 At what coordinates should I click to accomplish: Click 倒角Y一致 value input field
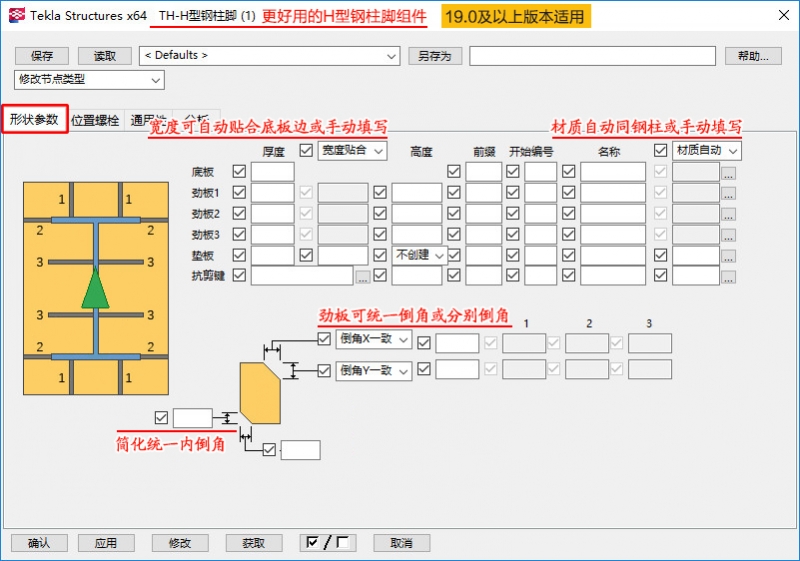[x=457, y=369]
